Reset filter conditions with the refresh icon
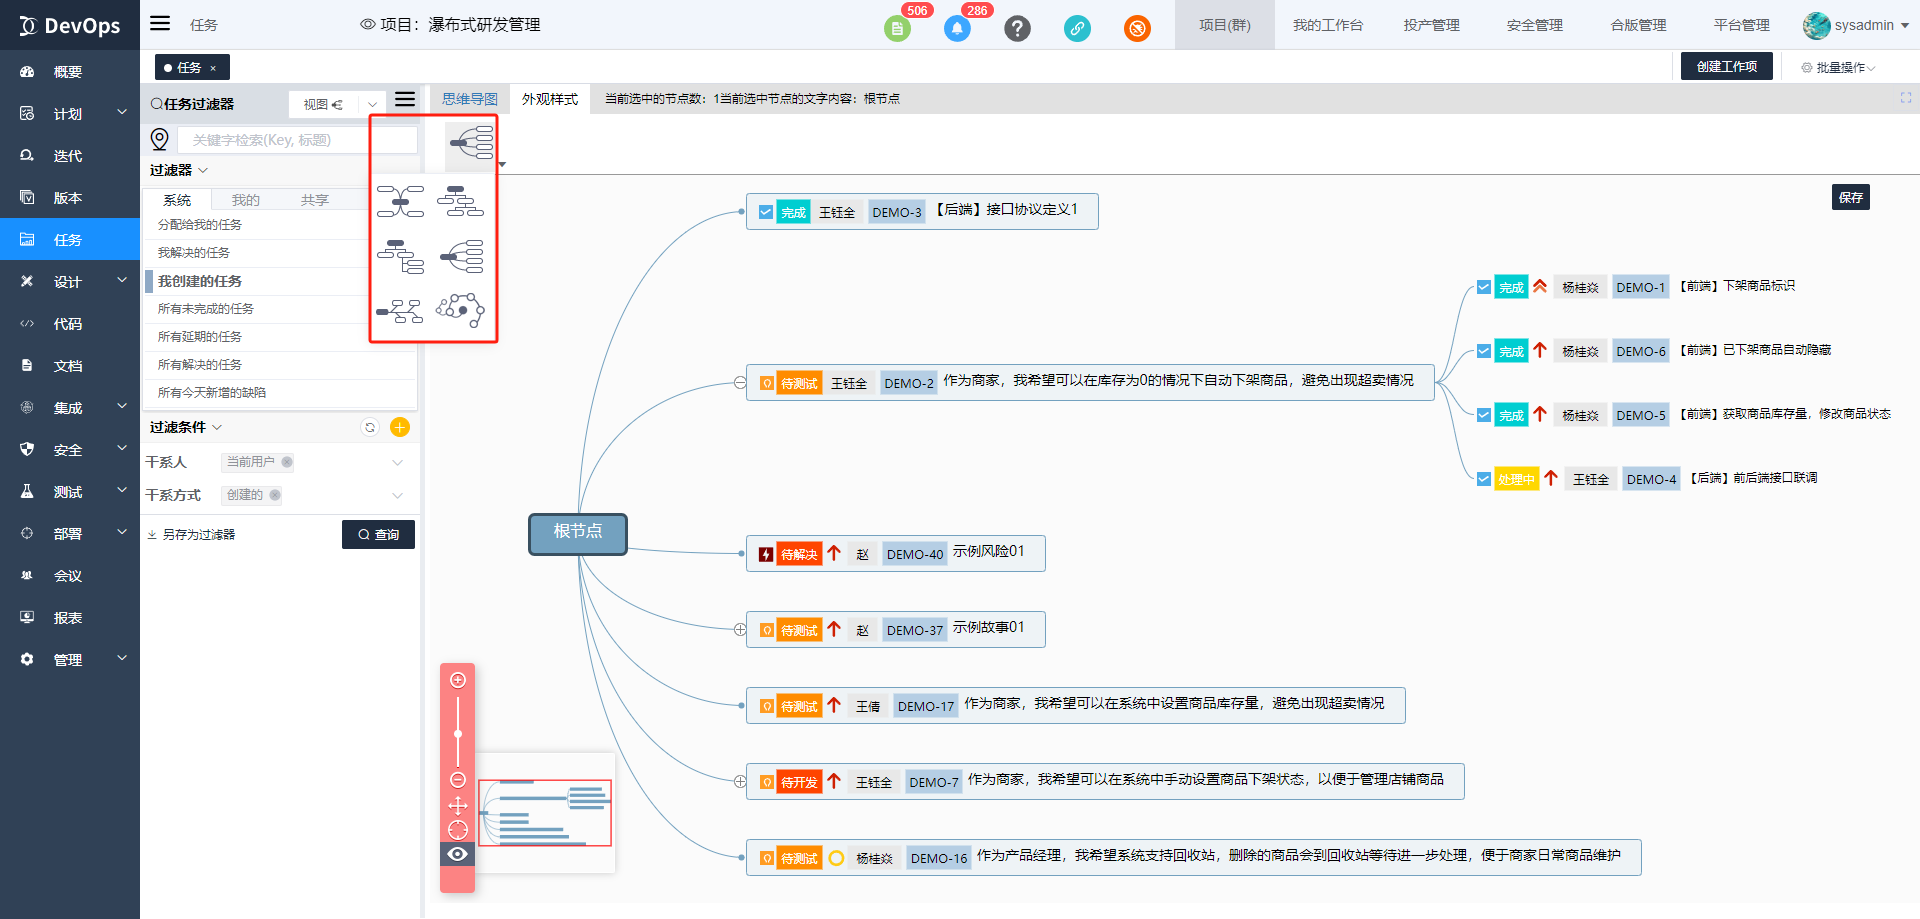Viewport: 1920px width, 919px height. pos(370,427)
